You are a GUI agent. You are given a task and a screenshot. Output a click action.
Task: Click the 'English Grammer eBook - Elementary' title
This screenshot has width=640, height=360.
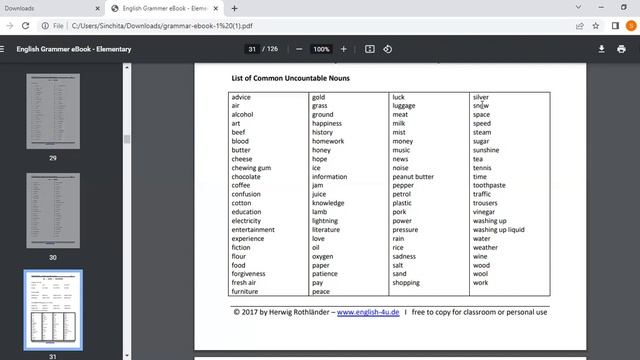pos(74,49)
